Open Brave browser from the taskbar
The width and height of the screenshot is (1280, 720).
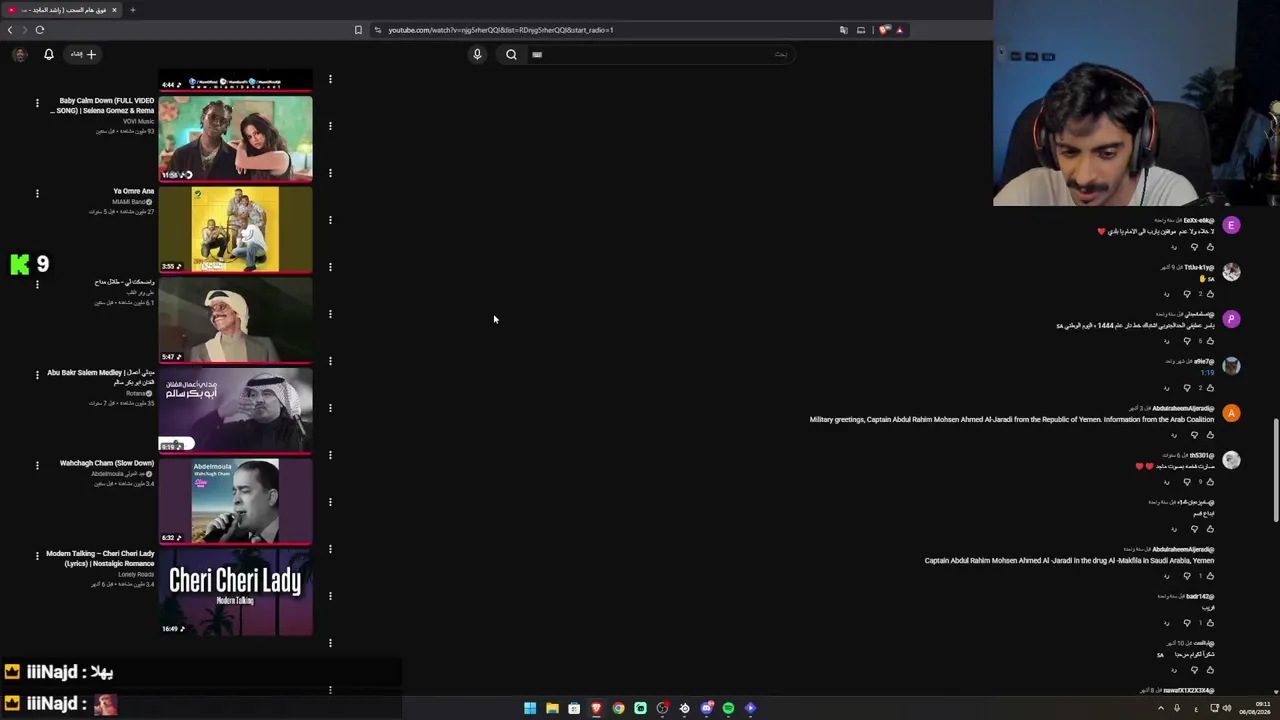[596, 708]
